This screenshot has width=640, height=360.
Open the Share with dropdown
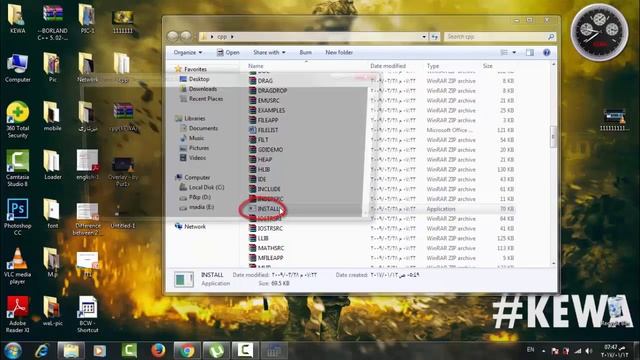pyautogui.click(x=269, y=52)
